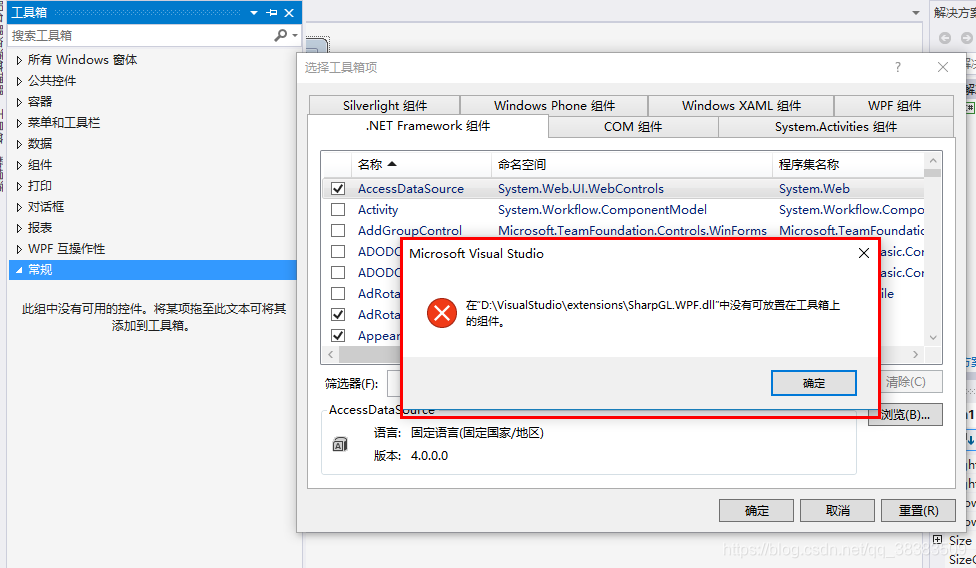Click the Solution Explorer back arrow icon
Image resolution: width=976 pixels, height=568 pixels.
pos(945,38)
